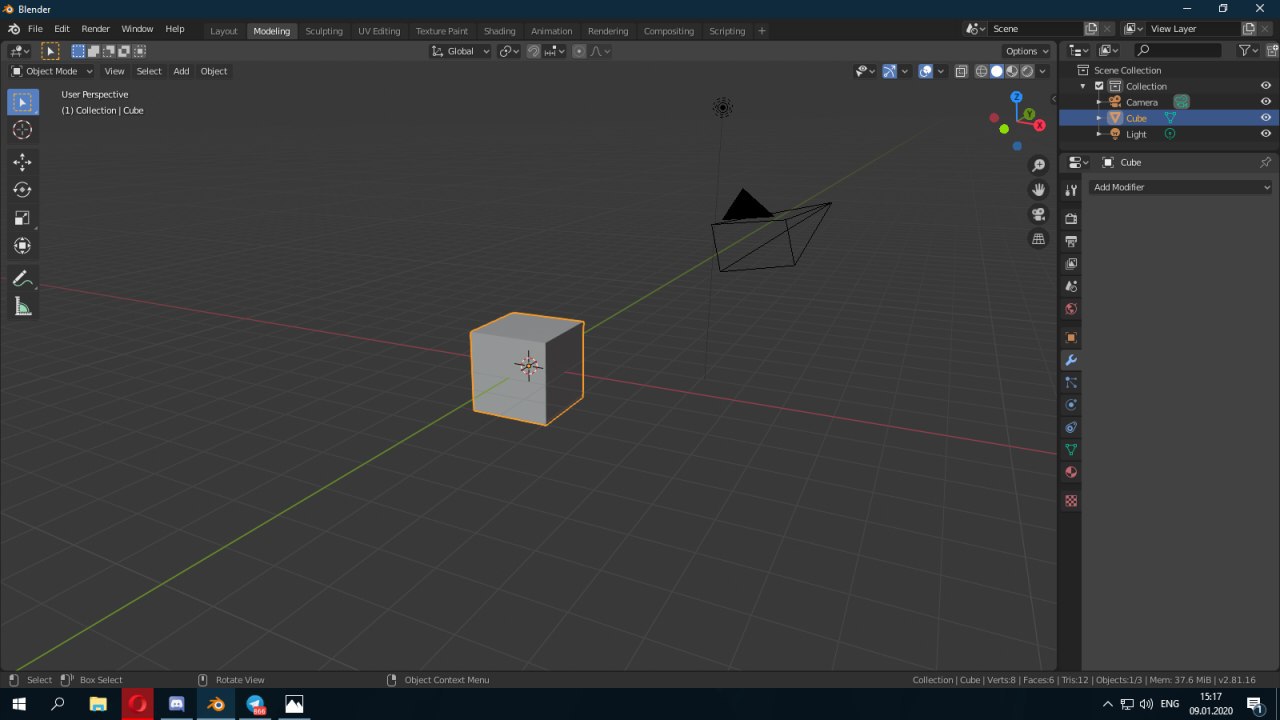Image resolution: width=1280 pixels, height=720 pixels.
Task: Activate the Cursor tool
Action: tap(22, 130)
